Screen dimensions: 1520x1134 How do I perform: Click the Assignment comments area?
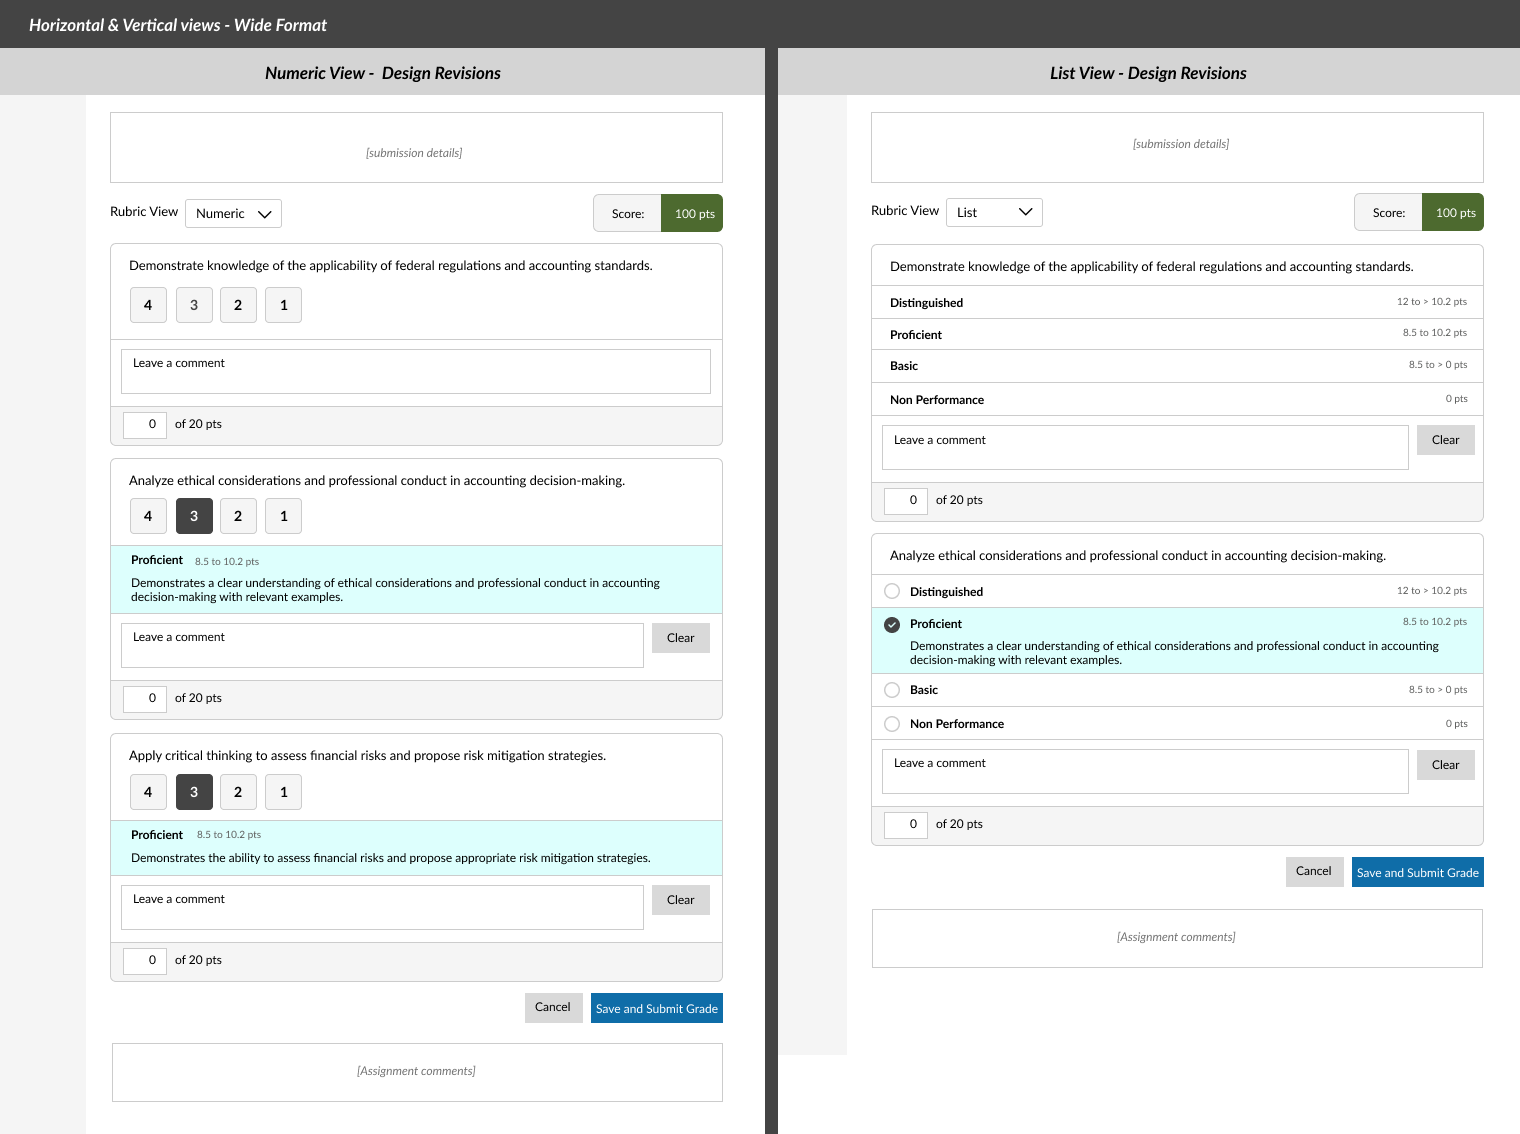[x=416, y=1071]
